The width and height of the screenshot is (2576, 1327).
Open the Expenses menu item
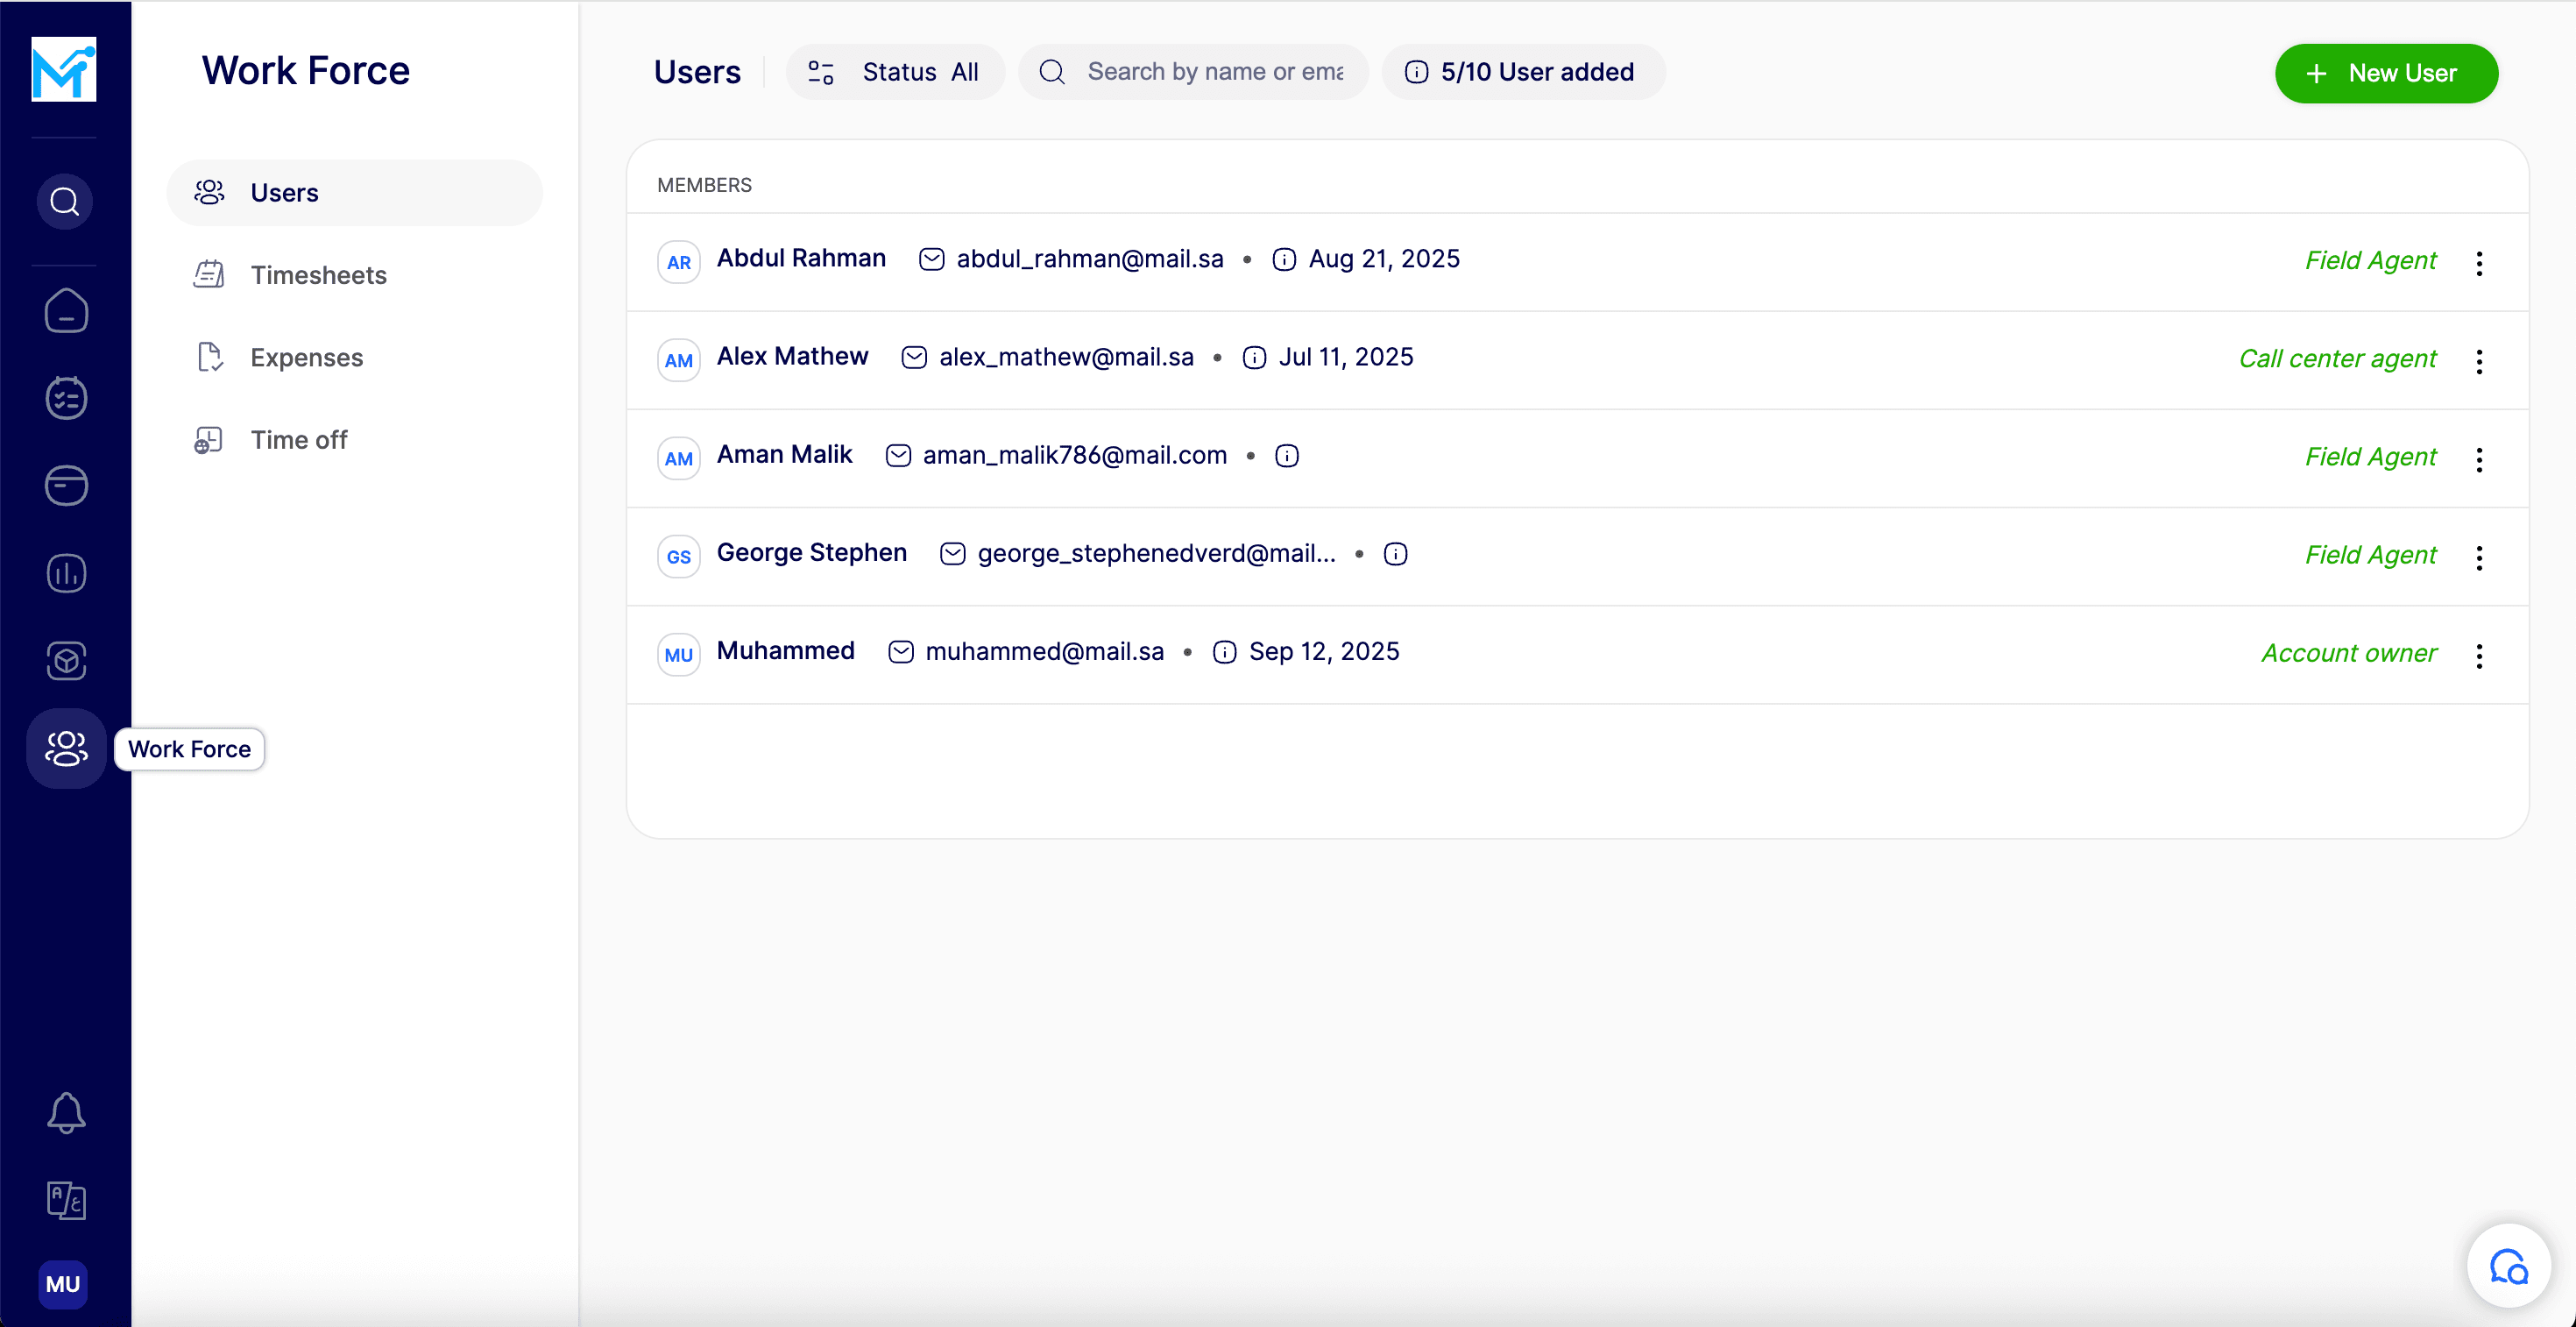(306, 357)
